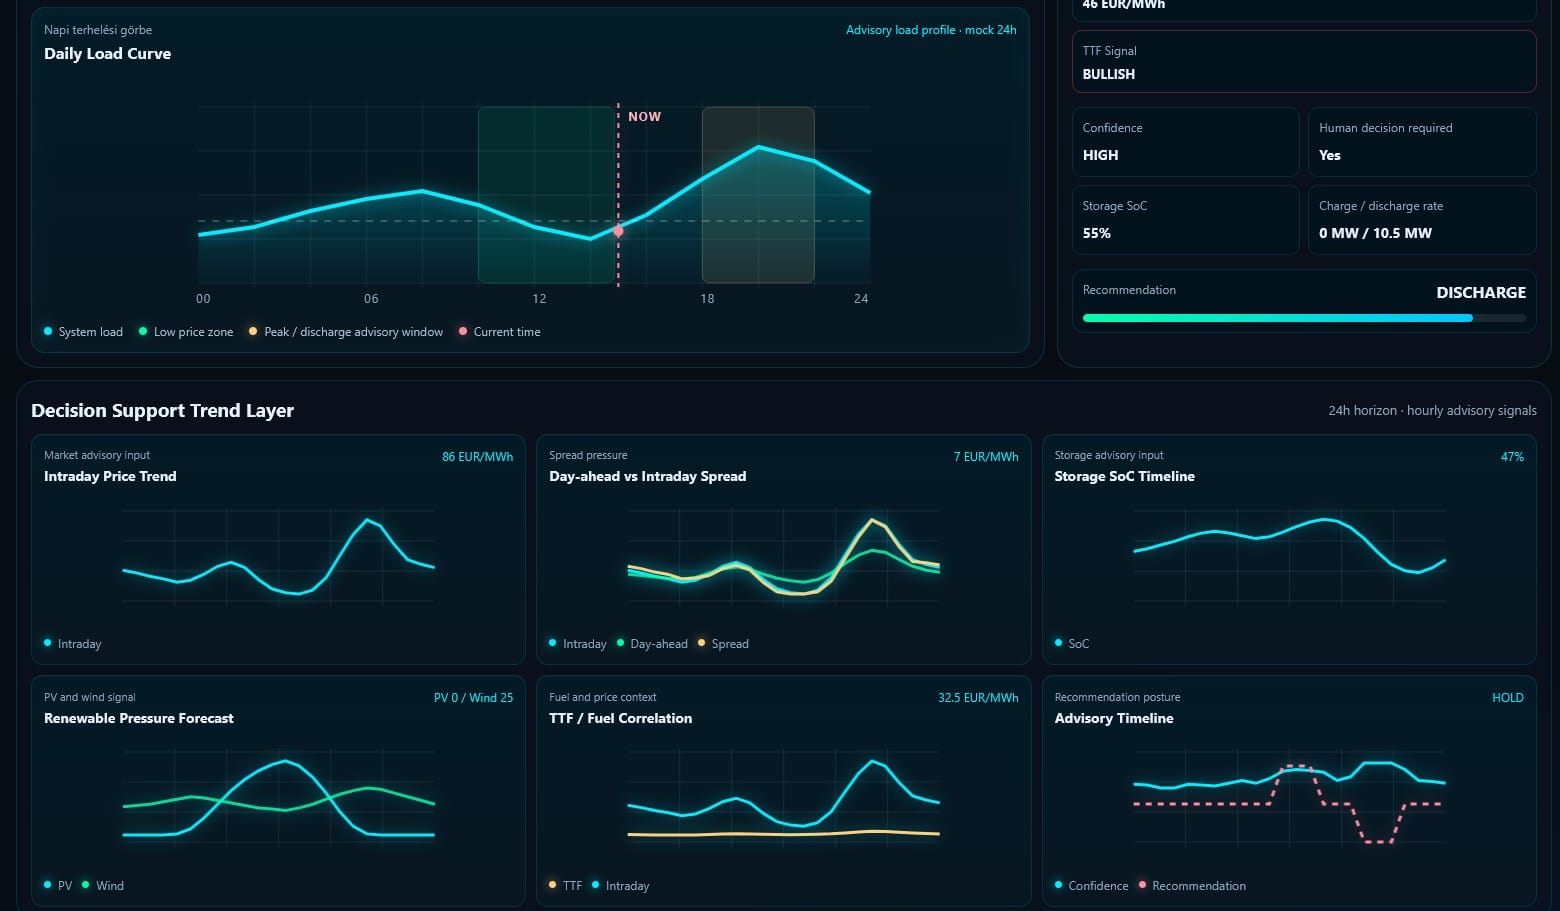Click the Intraday legend dot in Day-ahead vs Intraday Spread
The height and width of the screenshot is (911, 1560).
pos(553,643)
